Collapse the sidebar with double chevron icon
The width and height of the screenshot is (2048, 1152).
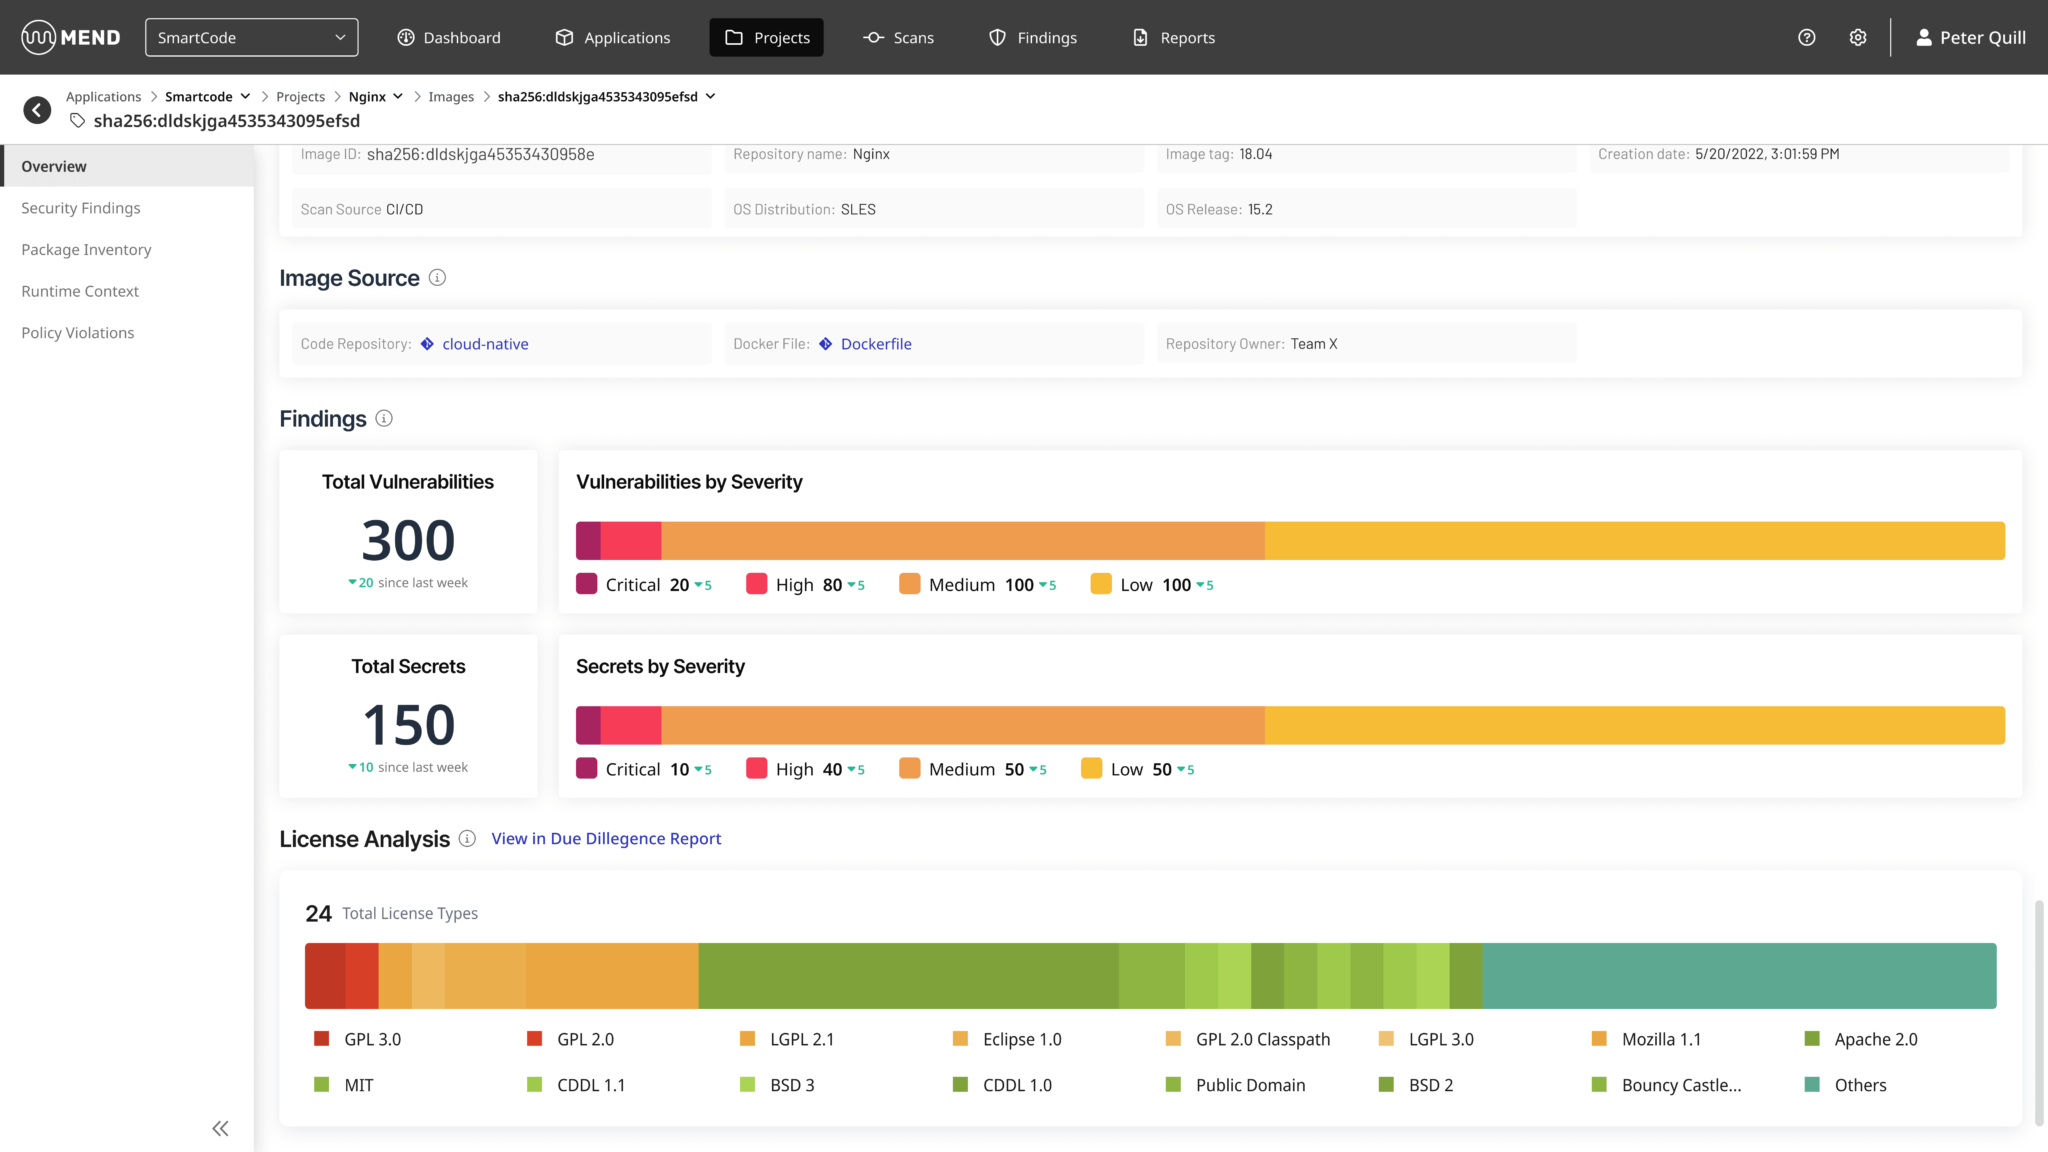(x=220, y=1129)
